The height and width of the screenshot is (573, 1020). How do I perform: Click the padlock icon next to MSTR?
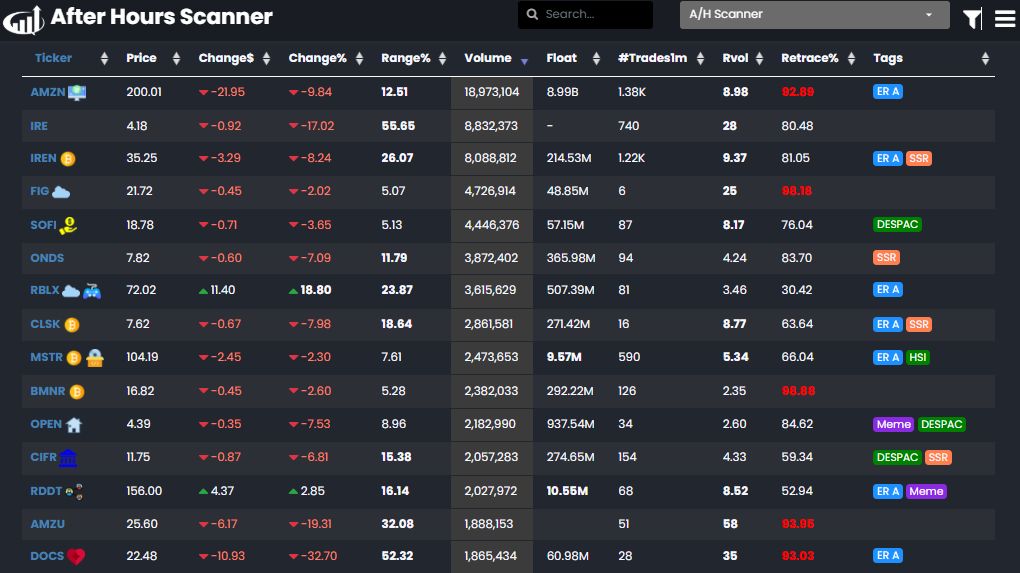click(95, 358)
